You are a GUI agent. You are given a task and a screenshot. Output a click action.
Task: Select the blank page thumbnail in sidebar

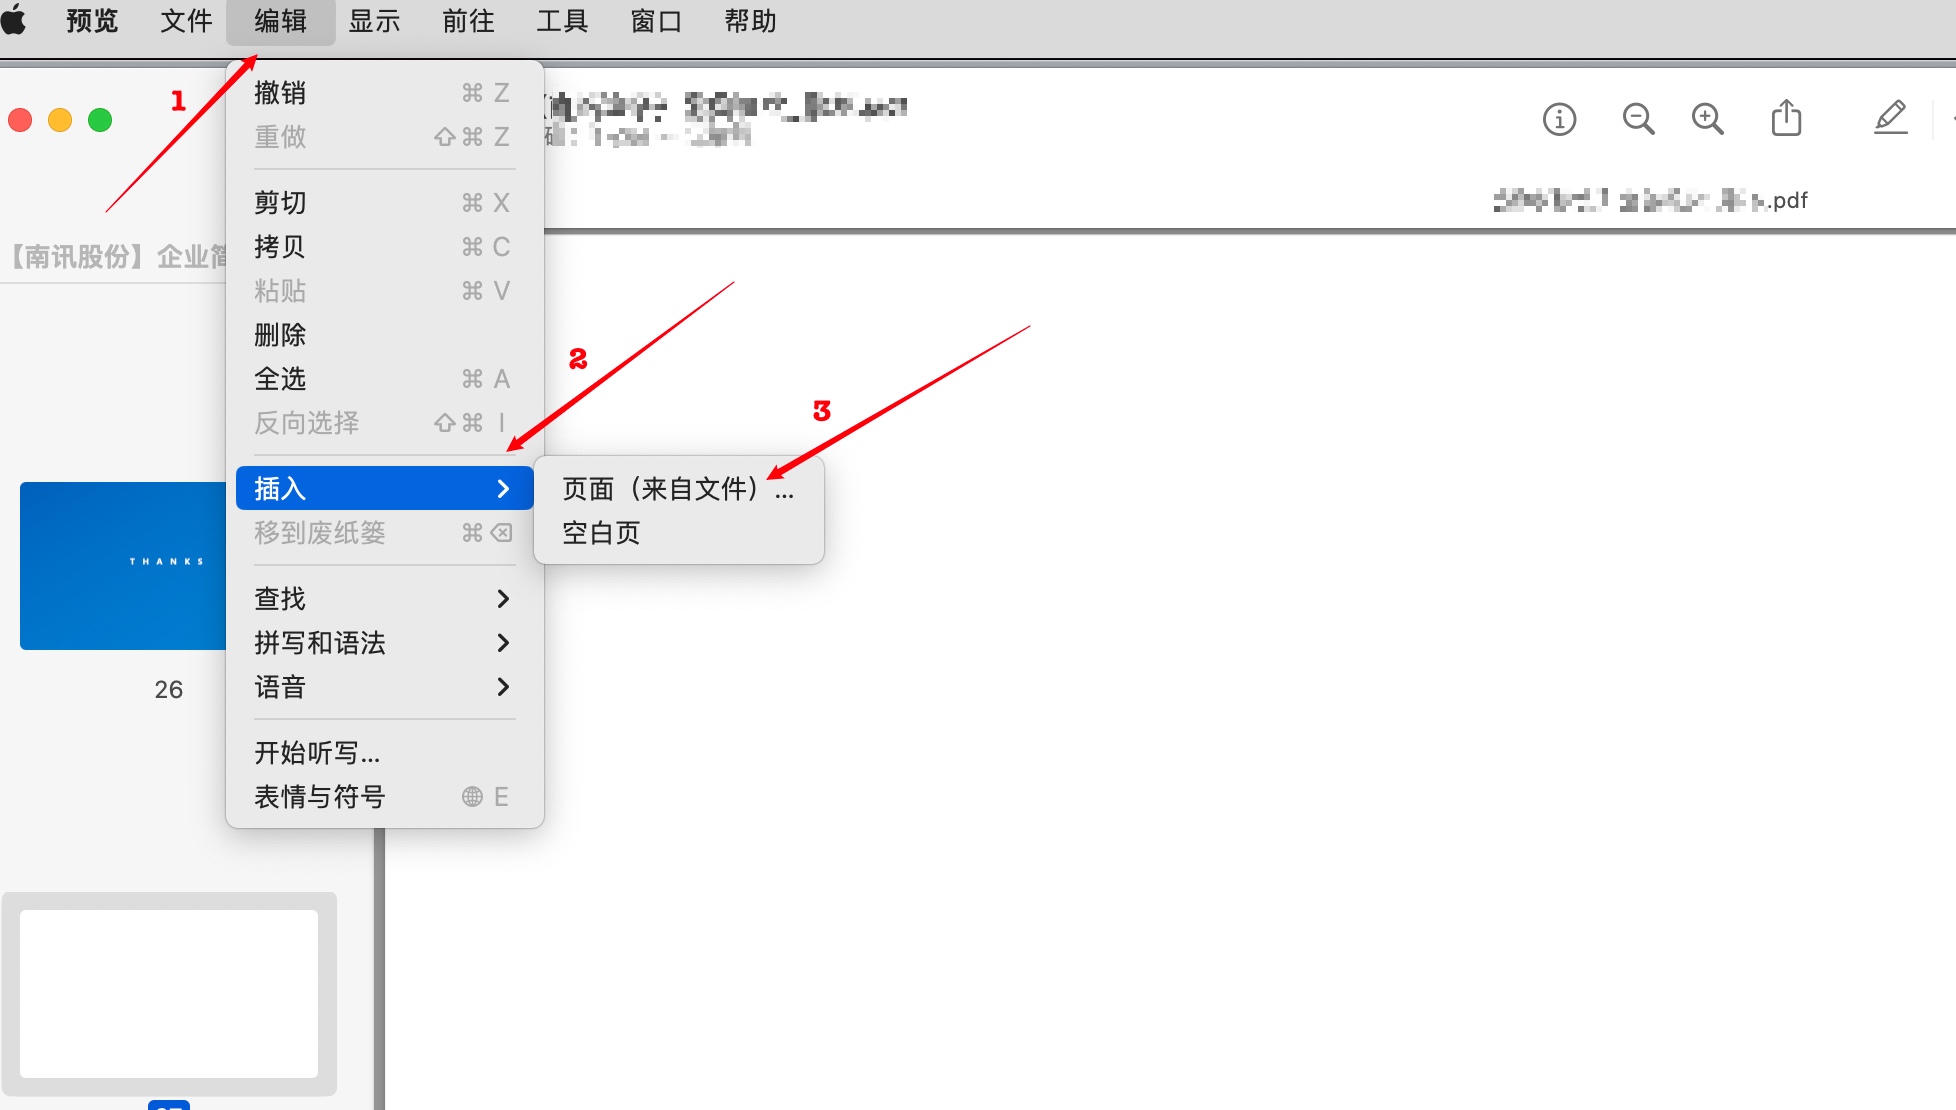[x=169, y=994]
